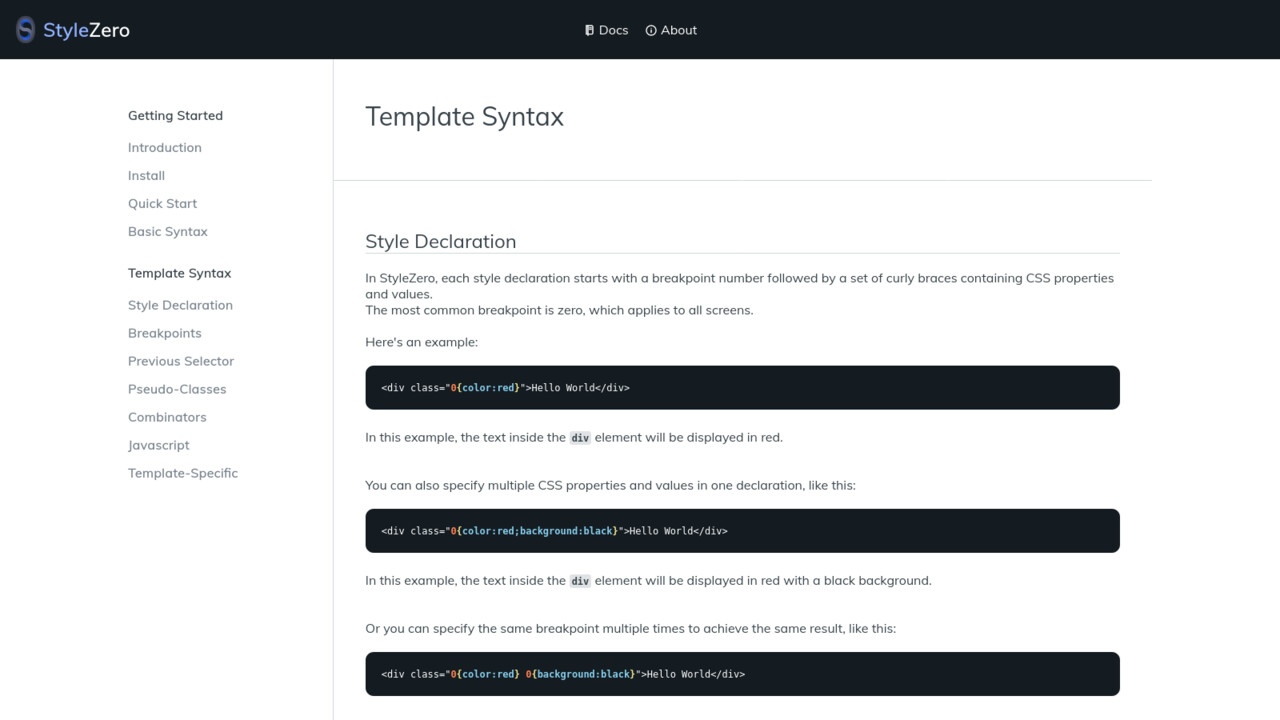This screenshot has width=1280, height=720.
Task: Open the Install sidebar link
Action: (146, 175)
